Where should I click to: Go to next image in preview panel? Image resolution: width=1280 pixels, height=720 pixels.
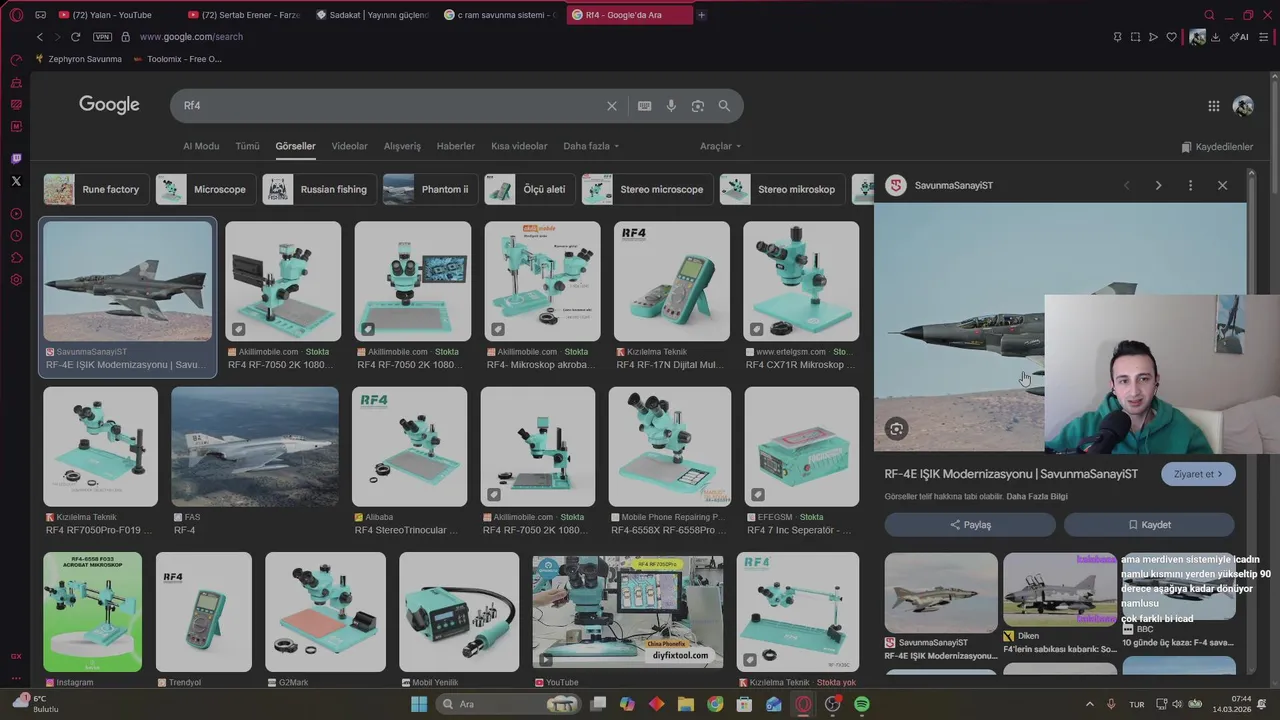[x=1158, y=185]
